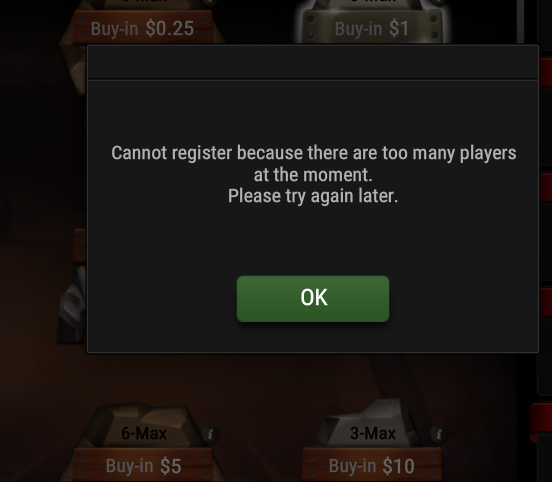The width and height of the screenshot is (552, 482).
Task: Click the 'Cannot register' error message text
Action: pyautogui.click(x=313, y=174)
